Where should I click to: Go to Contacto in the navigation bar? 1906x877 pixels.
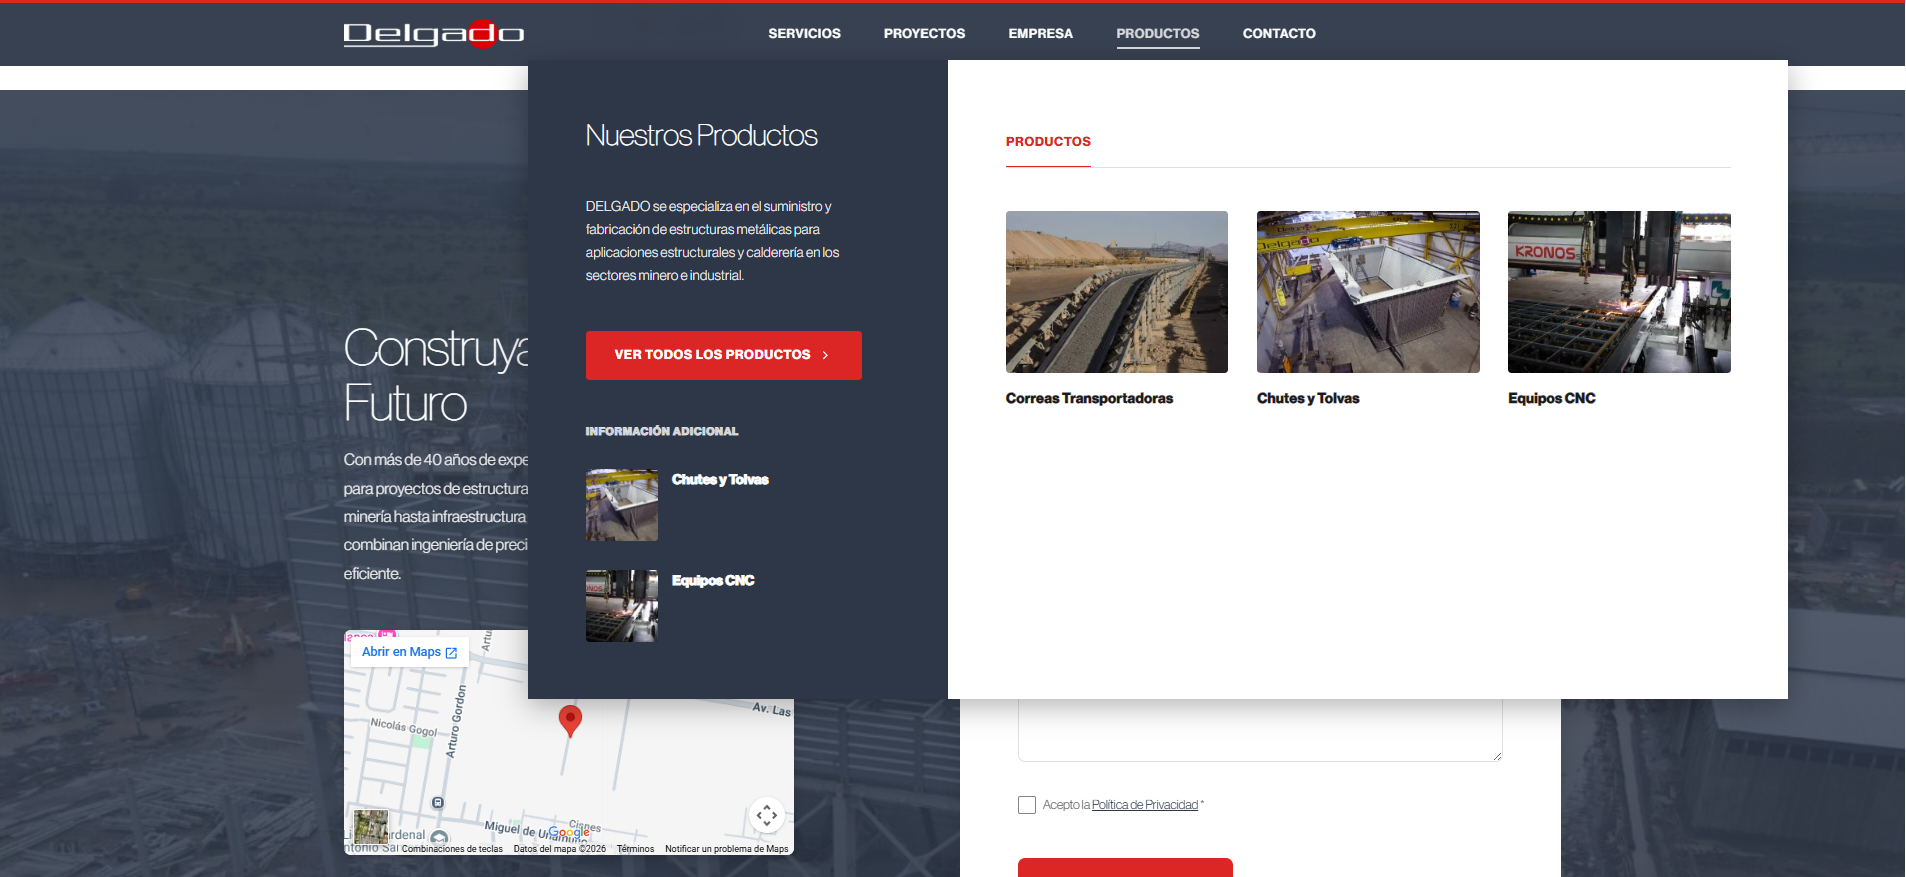click(x=1278, y=34)
